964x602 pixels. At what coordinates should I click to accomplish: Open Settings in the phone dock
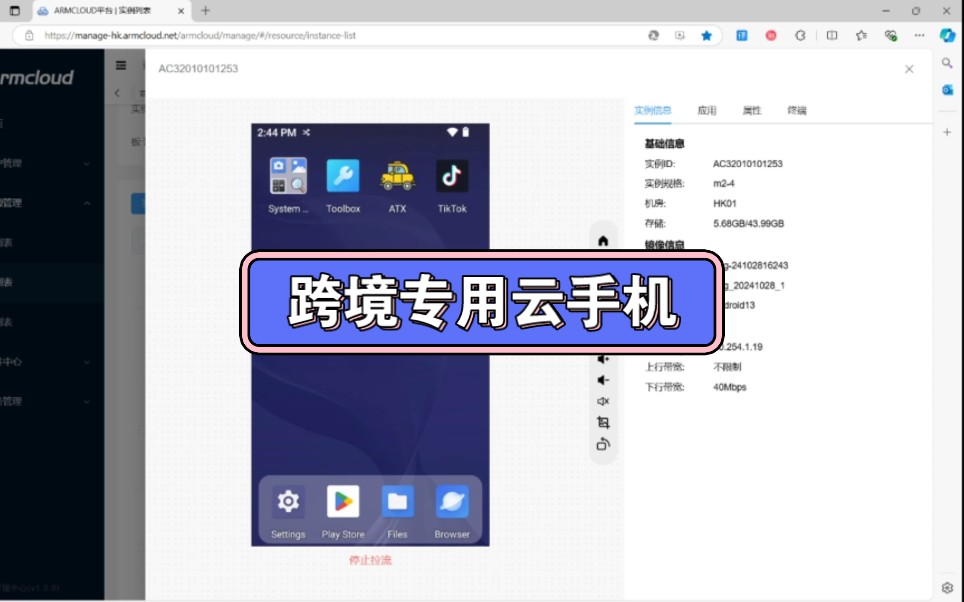tap(288, 502)
